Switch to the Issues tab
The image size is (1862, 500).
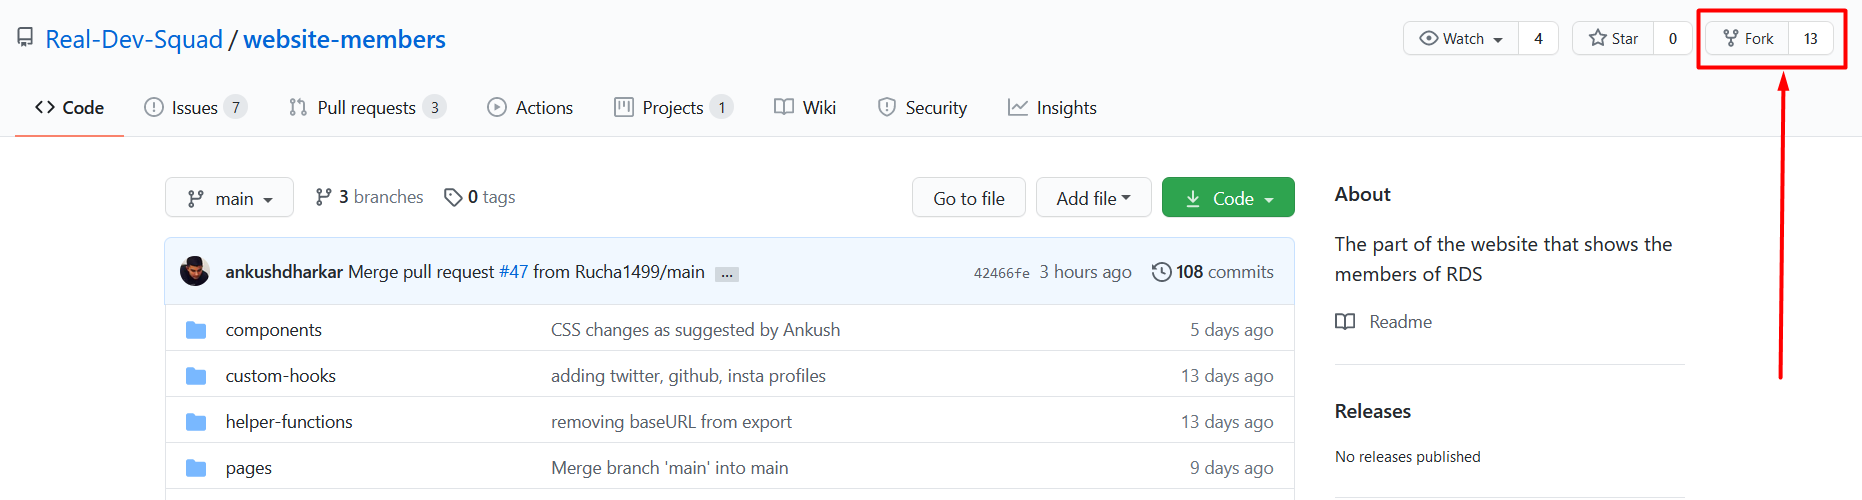pyautogui.click(x=194, y=108)
